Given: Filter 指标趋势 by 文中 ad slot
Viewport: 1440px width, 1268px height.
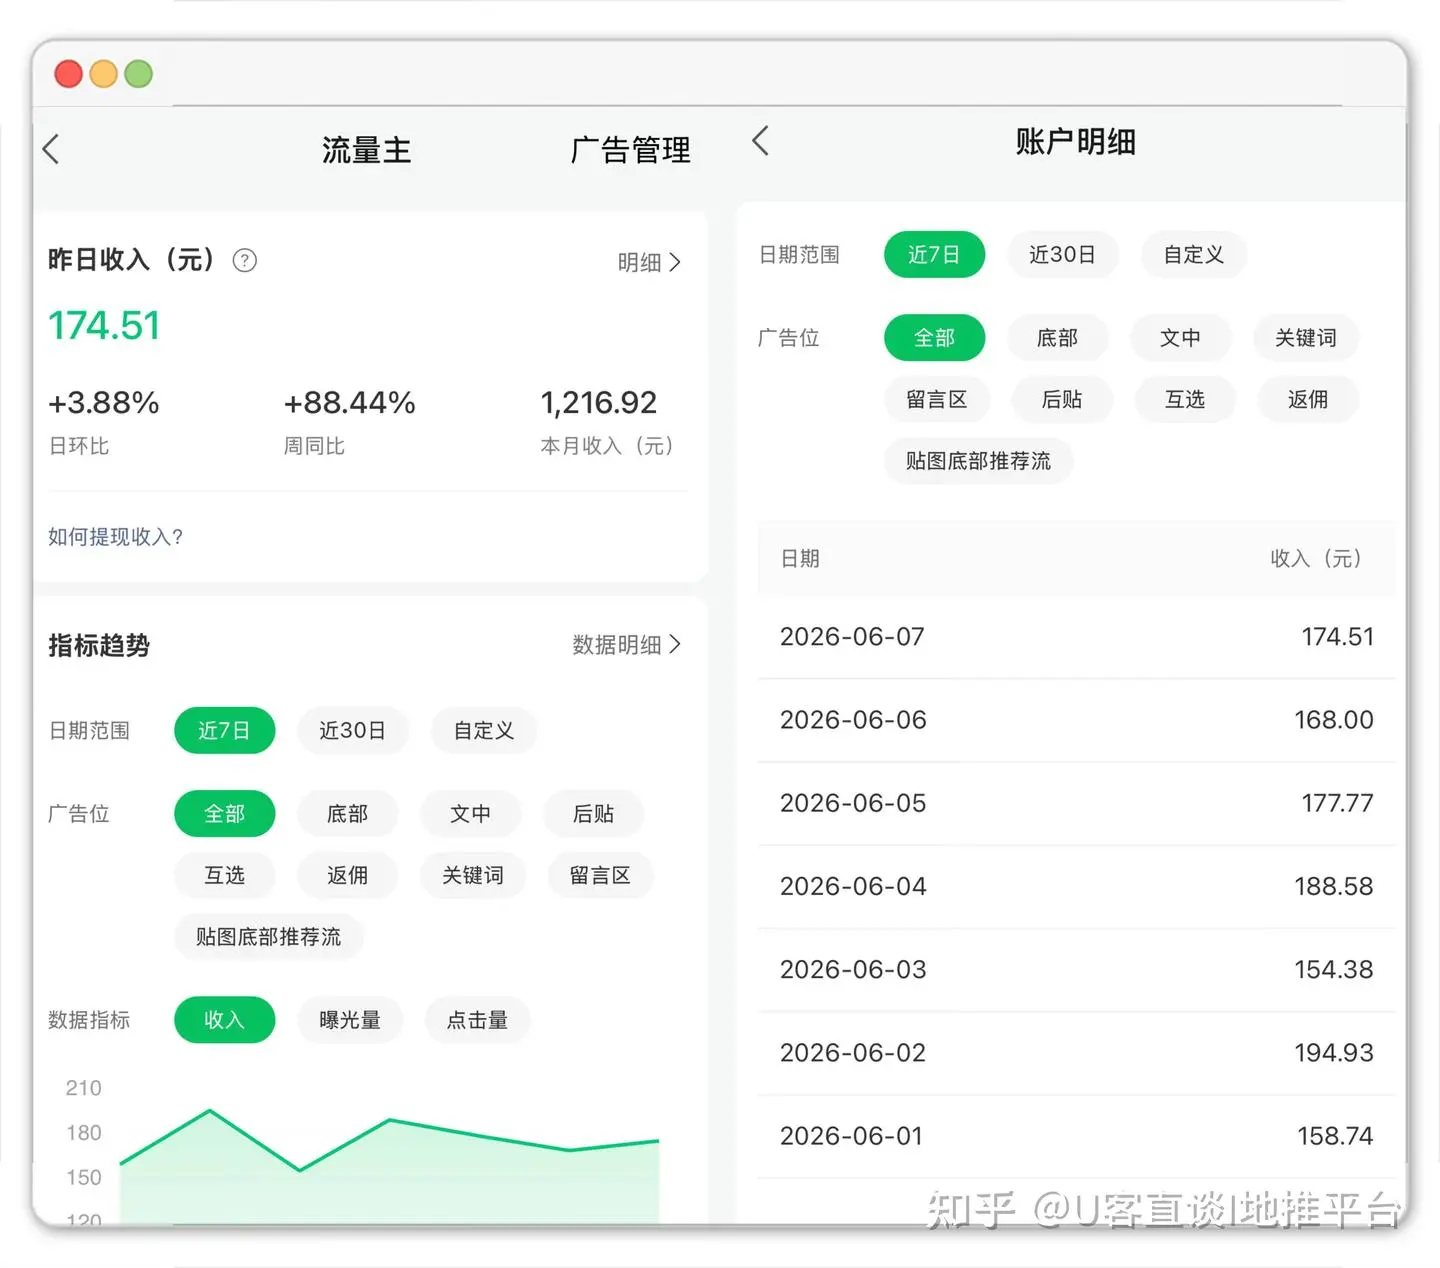Looking at the screenshot, I should pos(470,814).
